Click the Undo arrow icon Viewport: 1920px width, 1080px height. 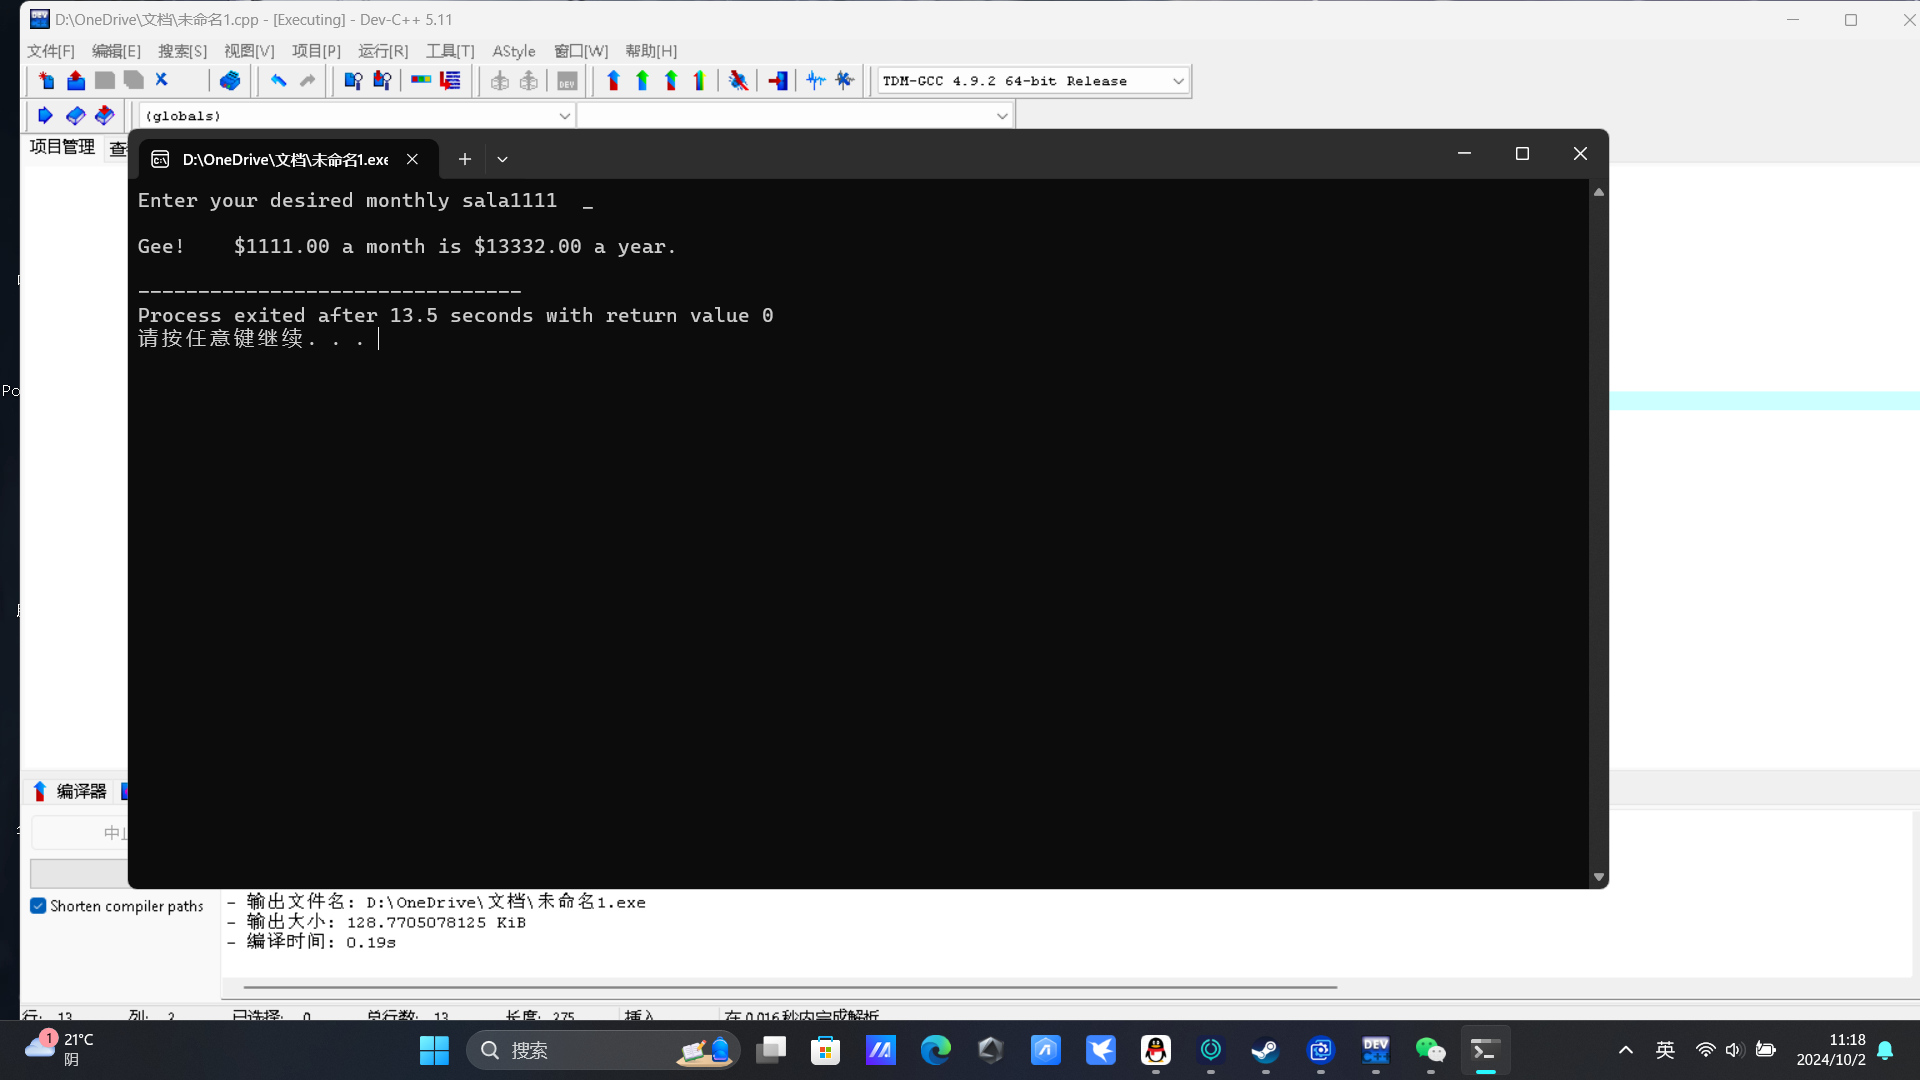click(278, 81)
